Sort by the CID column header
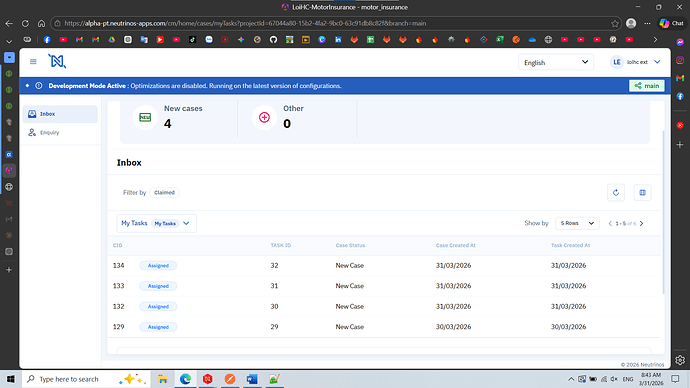 tap(117, 245)
